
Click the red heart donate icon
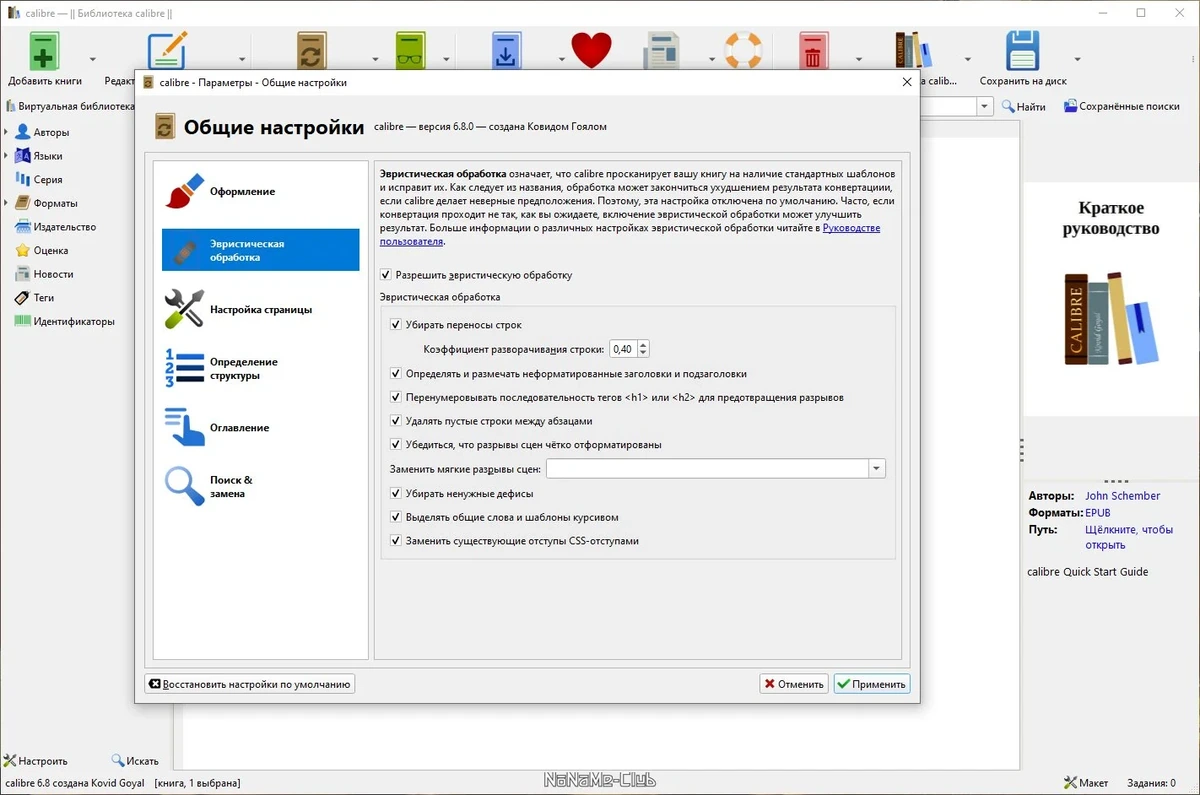[591, 51]
